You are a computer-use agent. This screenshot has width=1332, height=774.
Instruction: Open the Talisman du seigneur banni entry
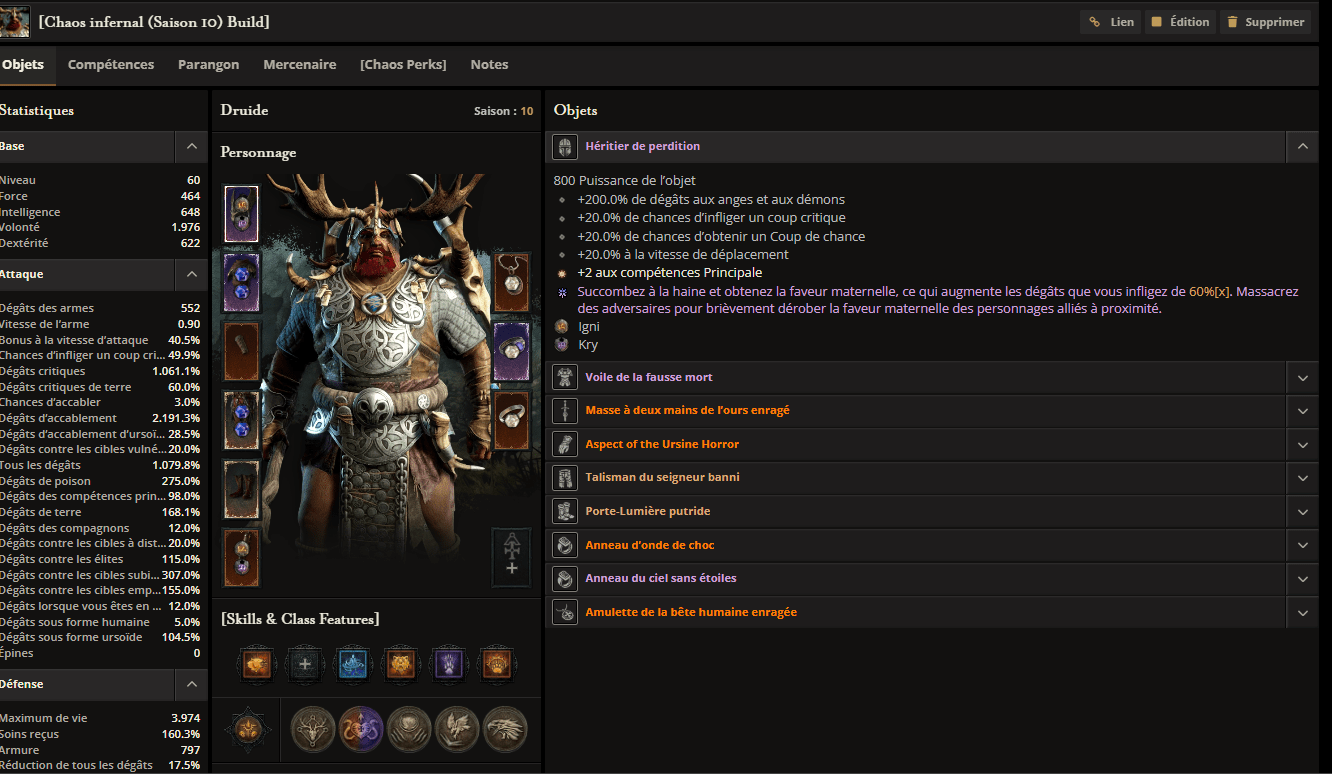point(662,478)
